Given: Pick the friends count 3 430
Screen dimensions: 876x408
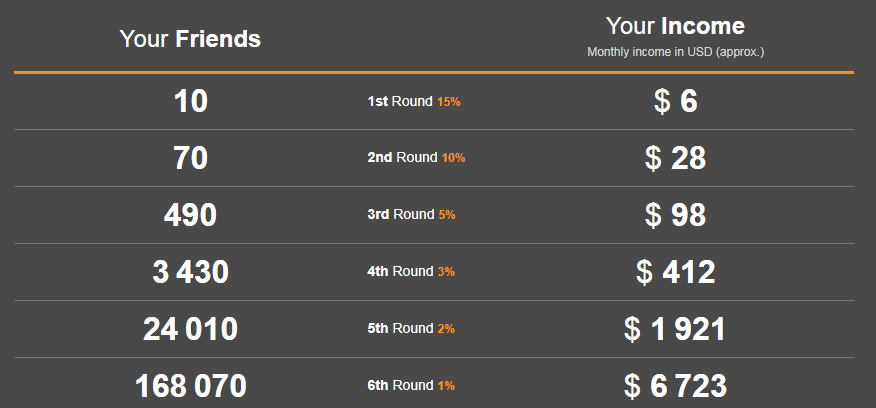Looking at the screenshot, I should pyautogui.click(x=190, y=272).
